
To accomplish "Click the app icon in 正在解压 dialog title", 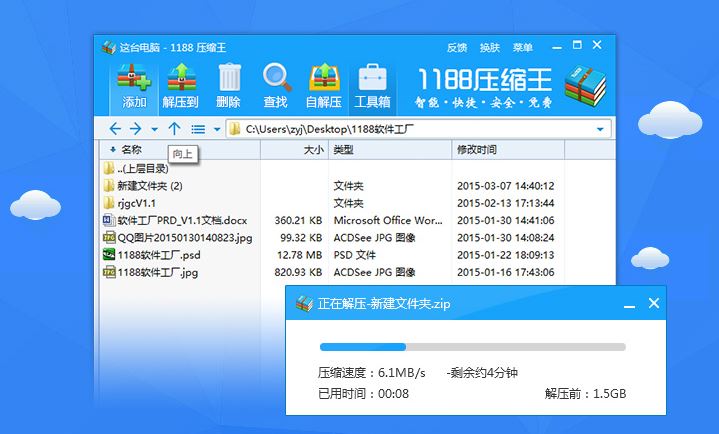I will (x=304, y=303).
